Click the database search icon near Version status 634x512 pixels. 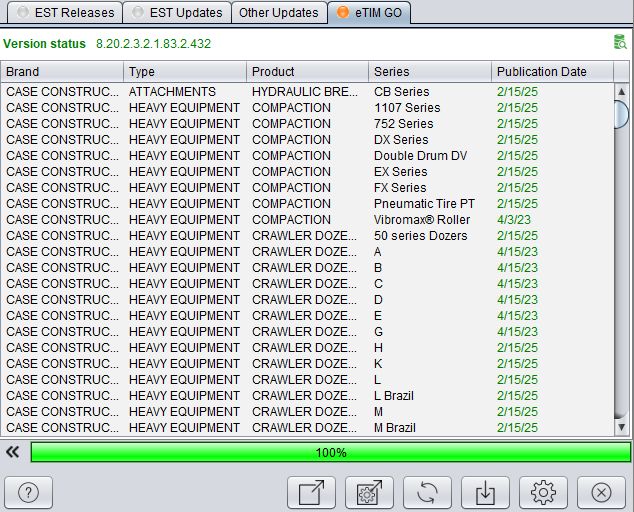pyautogui.click(x=619, y=42)
